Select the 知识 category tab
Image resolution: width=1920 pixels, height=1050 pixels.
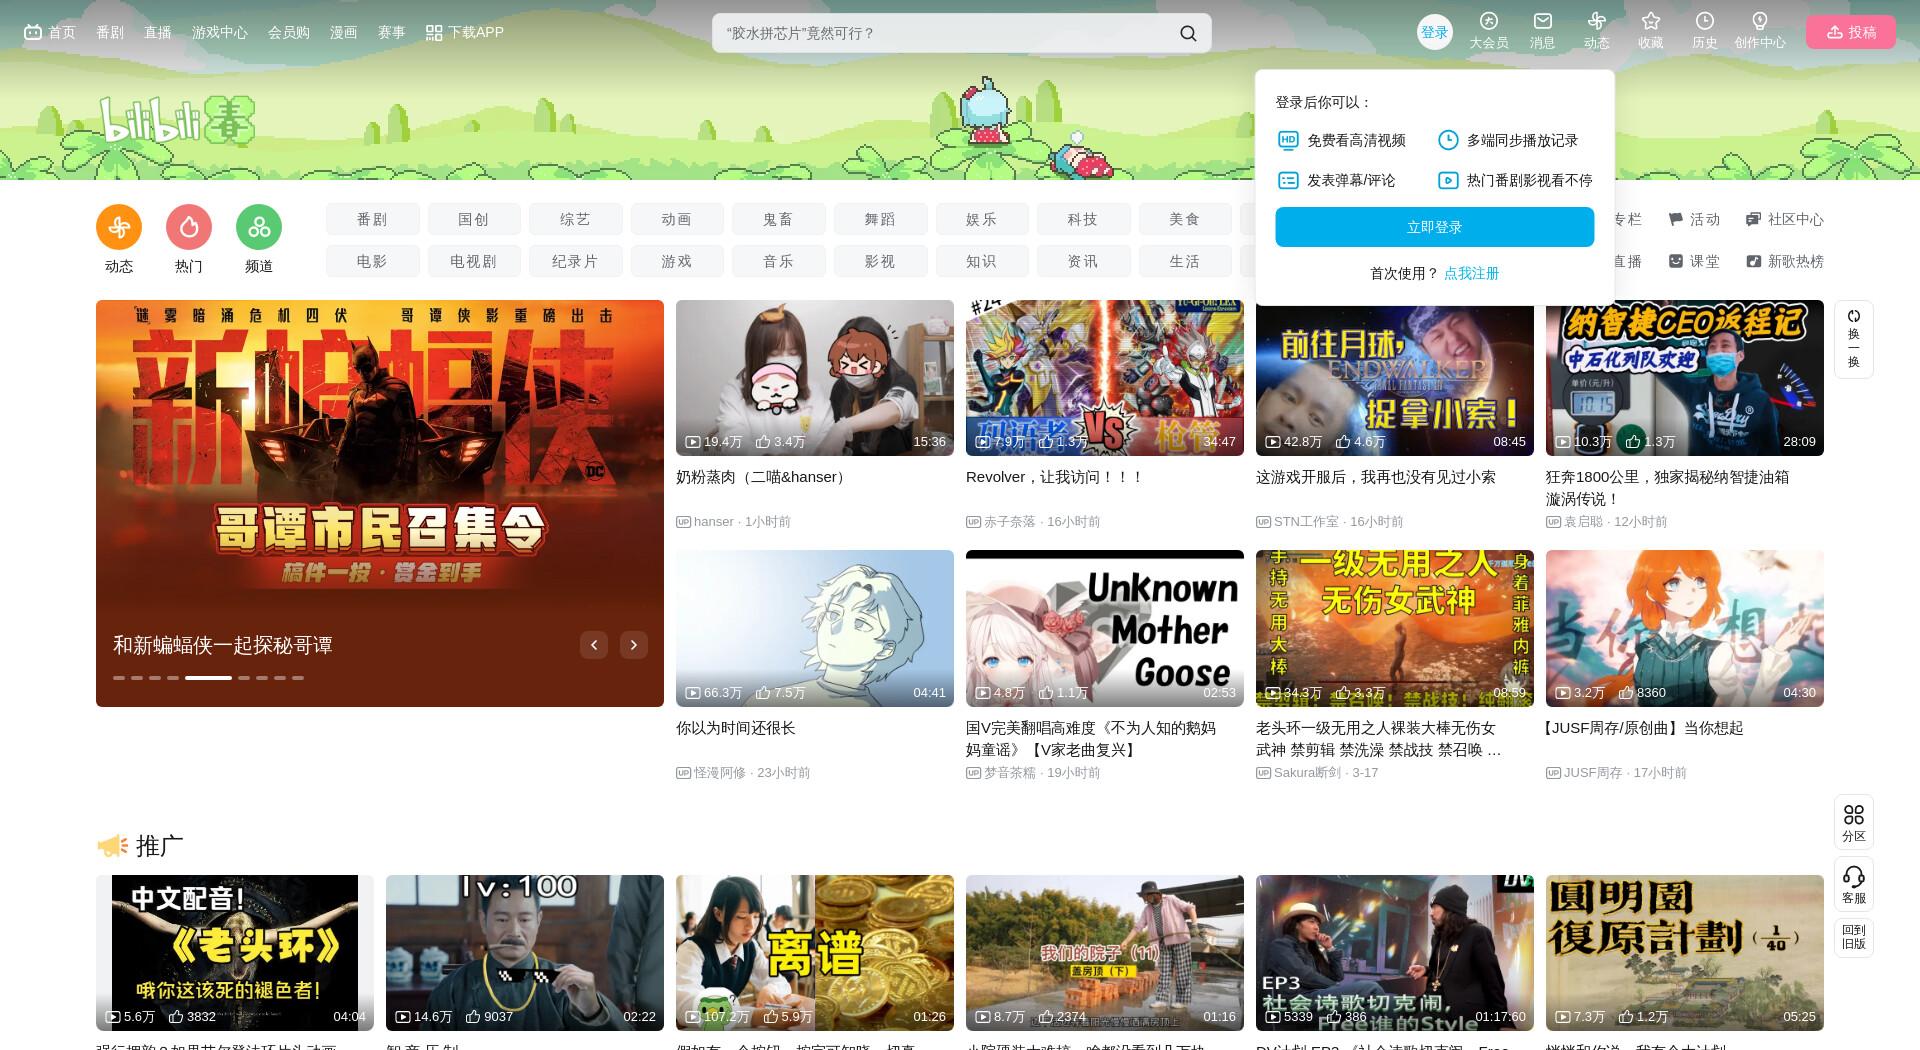[982, 261]
